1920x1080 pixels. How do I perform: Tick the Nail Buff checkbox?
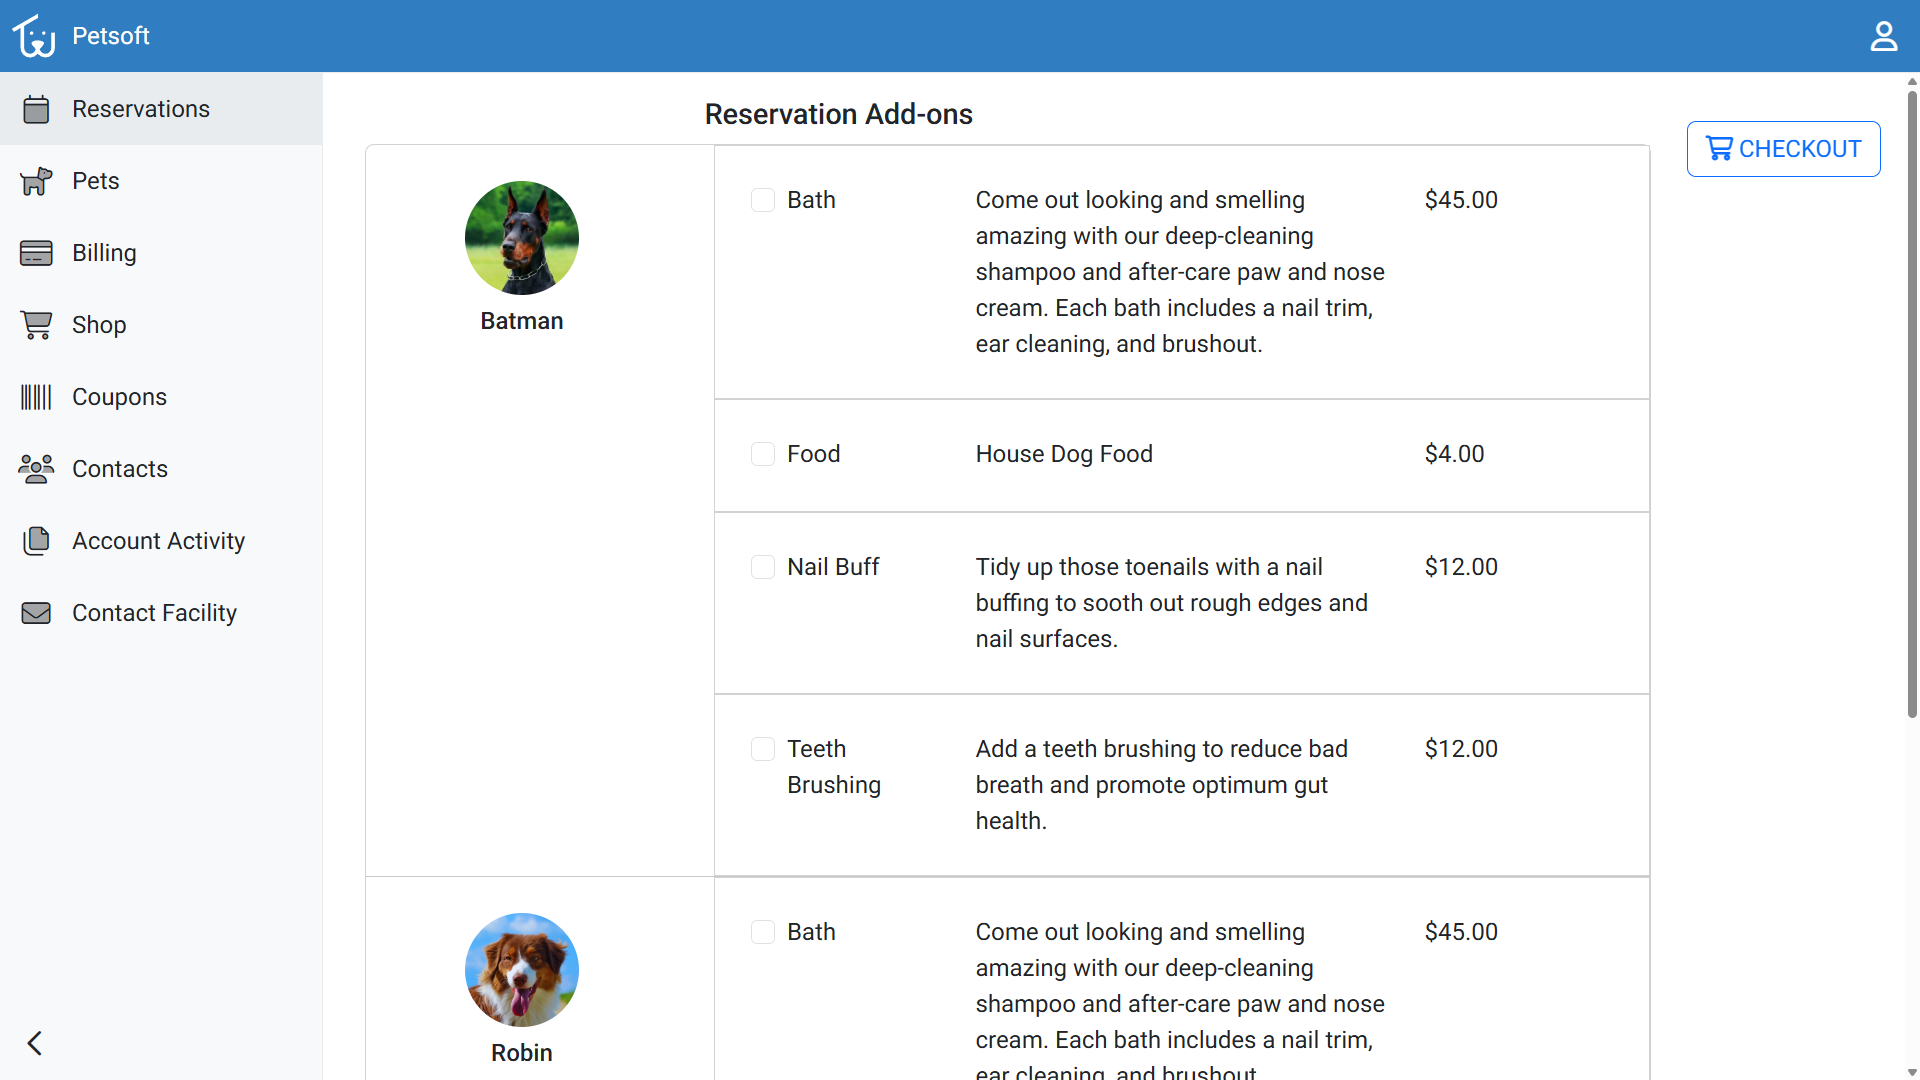(763, 567)
